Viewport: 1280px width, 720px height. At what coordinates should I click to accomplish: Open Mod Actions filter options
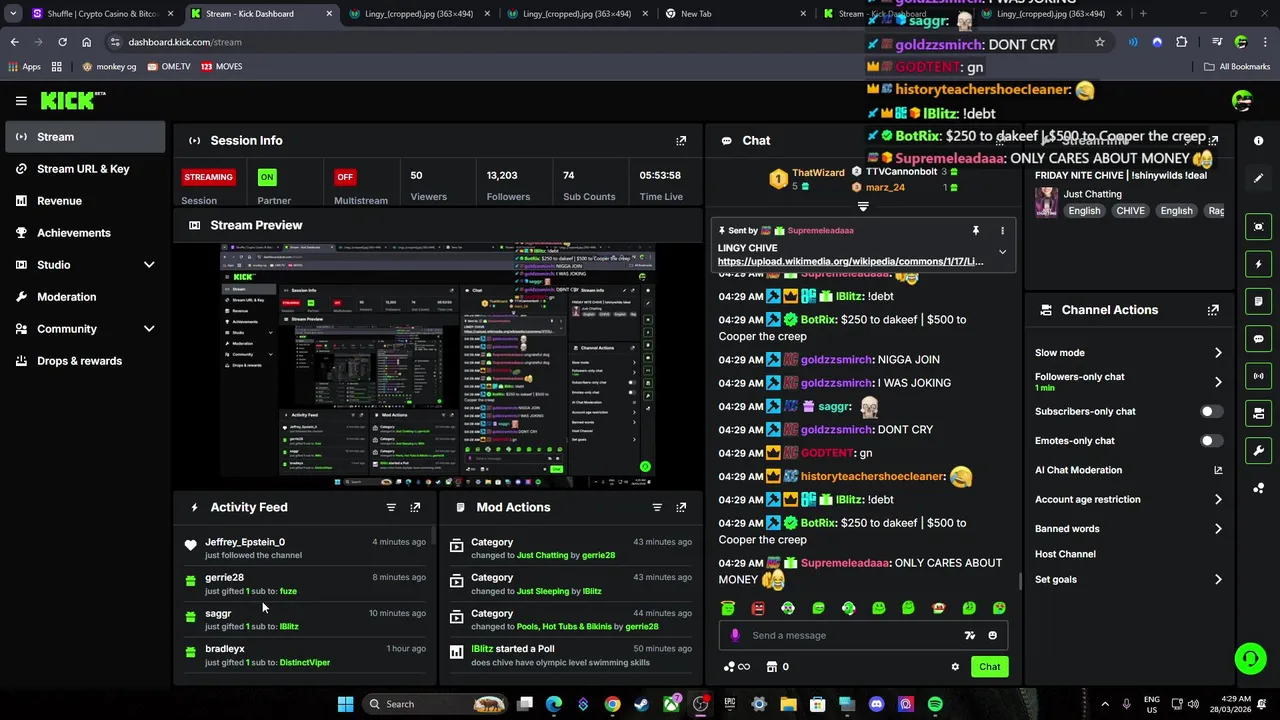[x=657, y=508]
